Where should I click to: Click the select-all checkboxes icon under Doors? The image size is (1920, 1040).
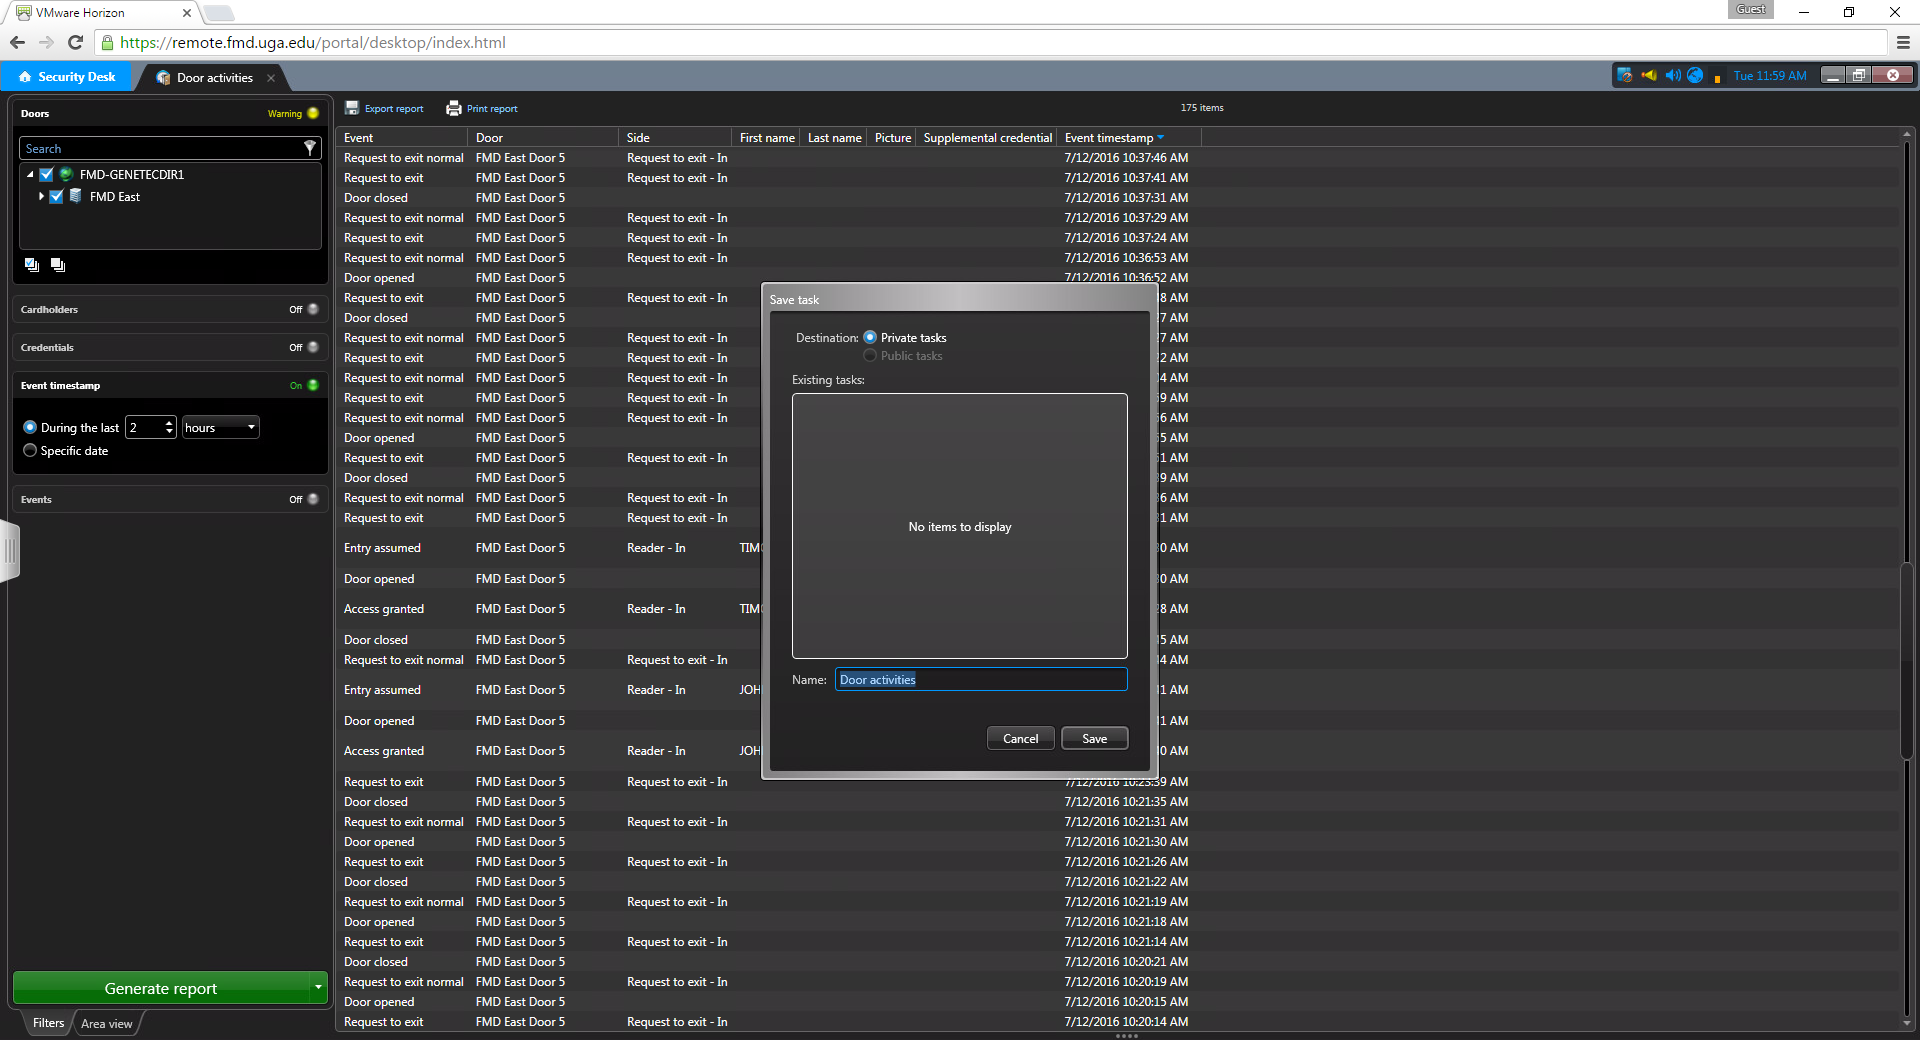(32, 265)
